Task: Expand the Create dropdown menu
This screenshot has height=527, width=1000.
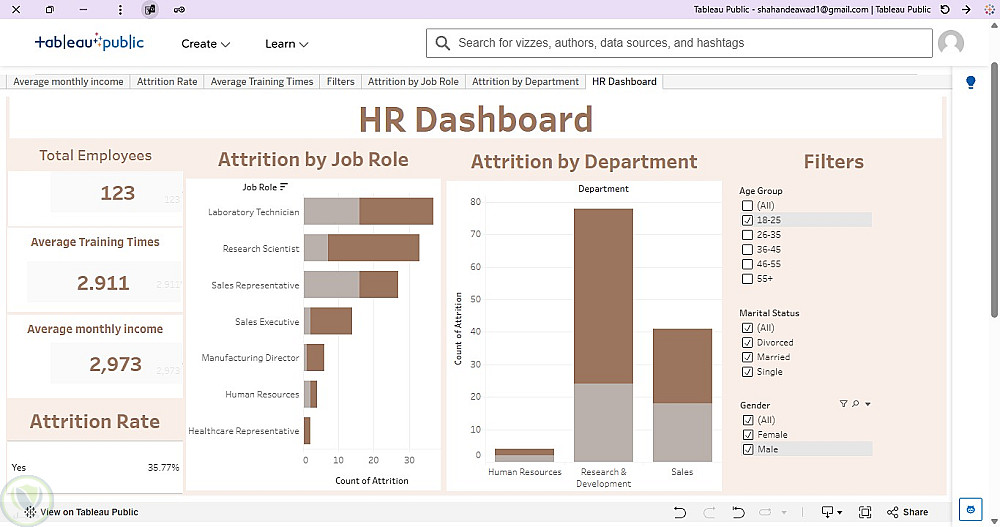Action: click(x=205, y=44)
